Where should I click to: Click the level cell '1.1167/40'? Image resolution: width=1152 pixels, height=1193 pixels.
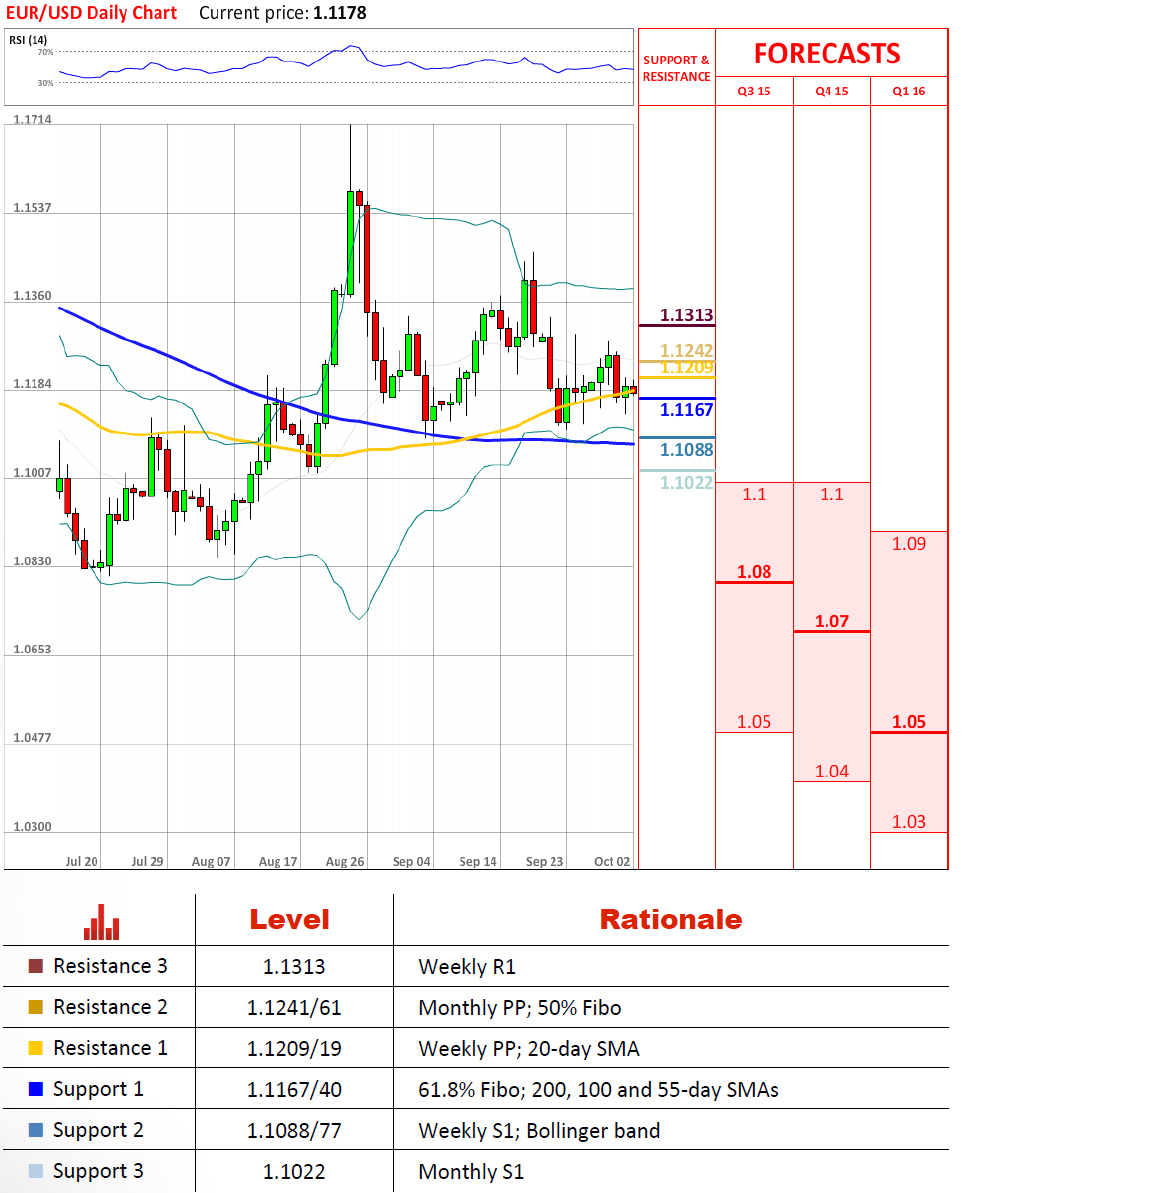pos(294,1090)
